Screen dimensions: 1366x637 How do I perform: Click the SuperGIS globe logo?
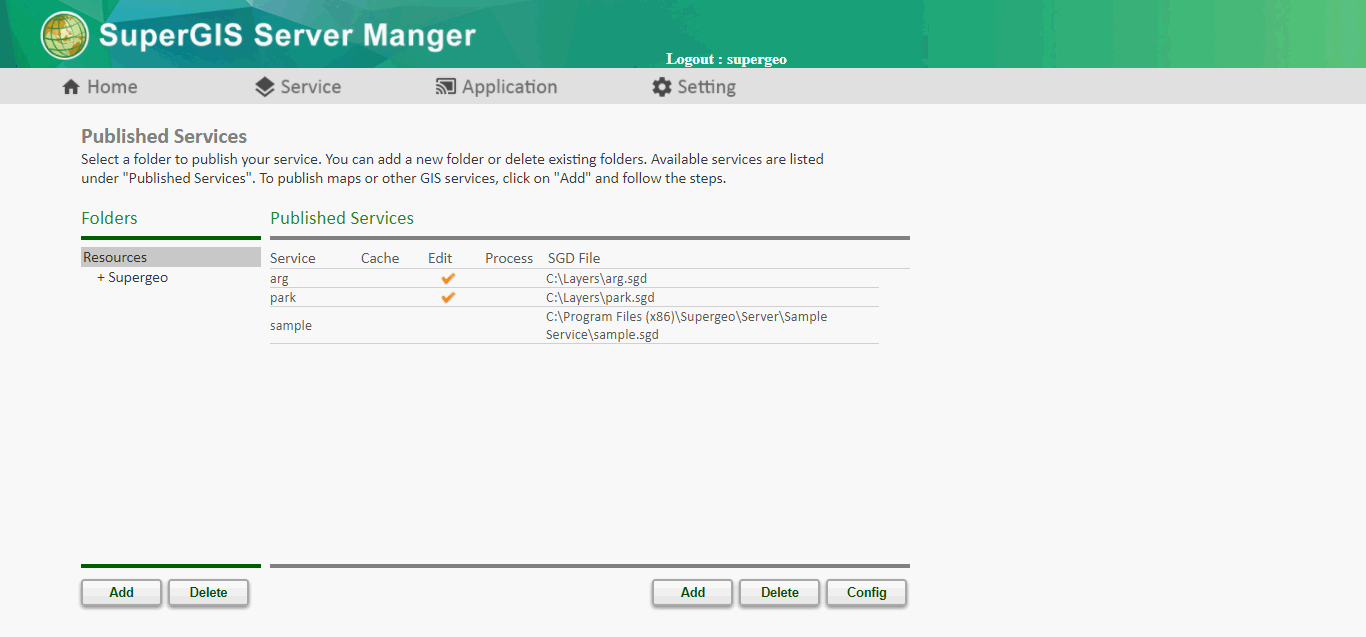tap(64, 35)
